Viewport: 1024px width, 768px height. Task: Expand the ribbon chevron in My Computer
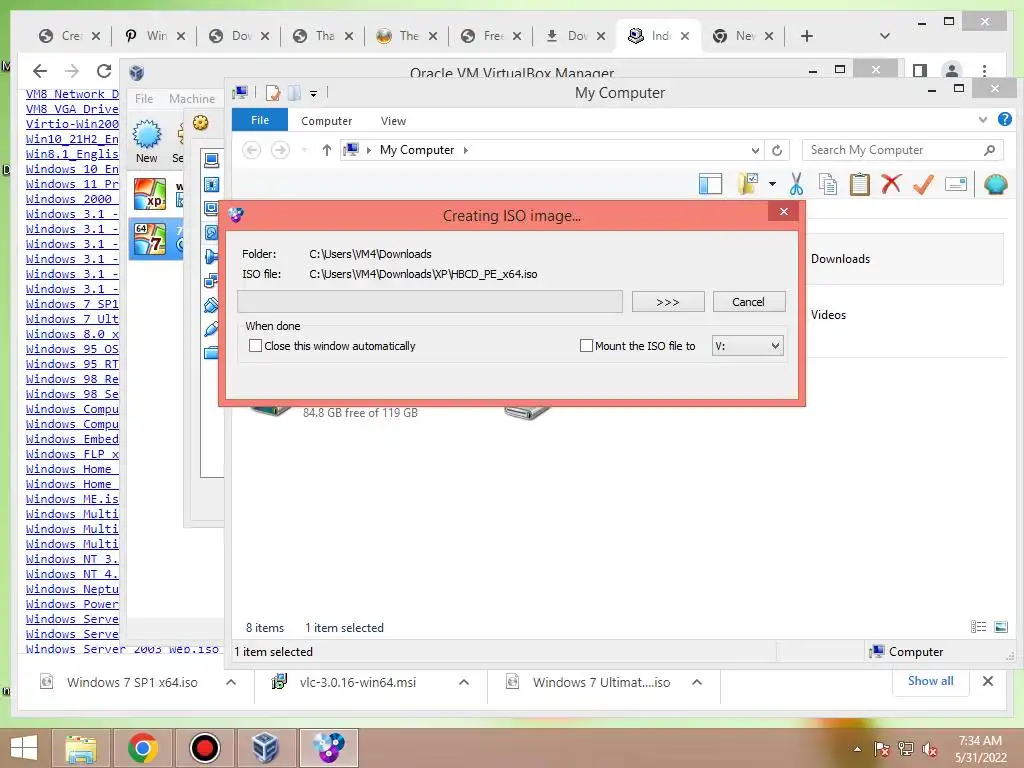coord(982,120)
